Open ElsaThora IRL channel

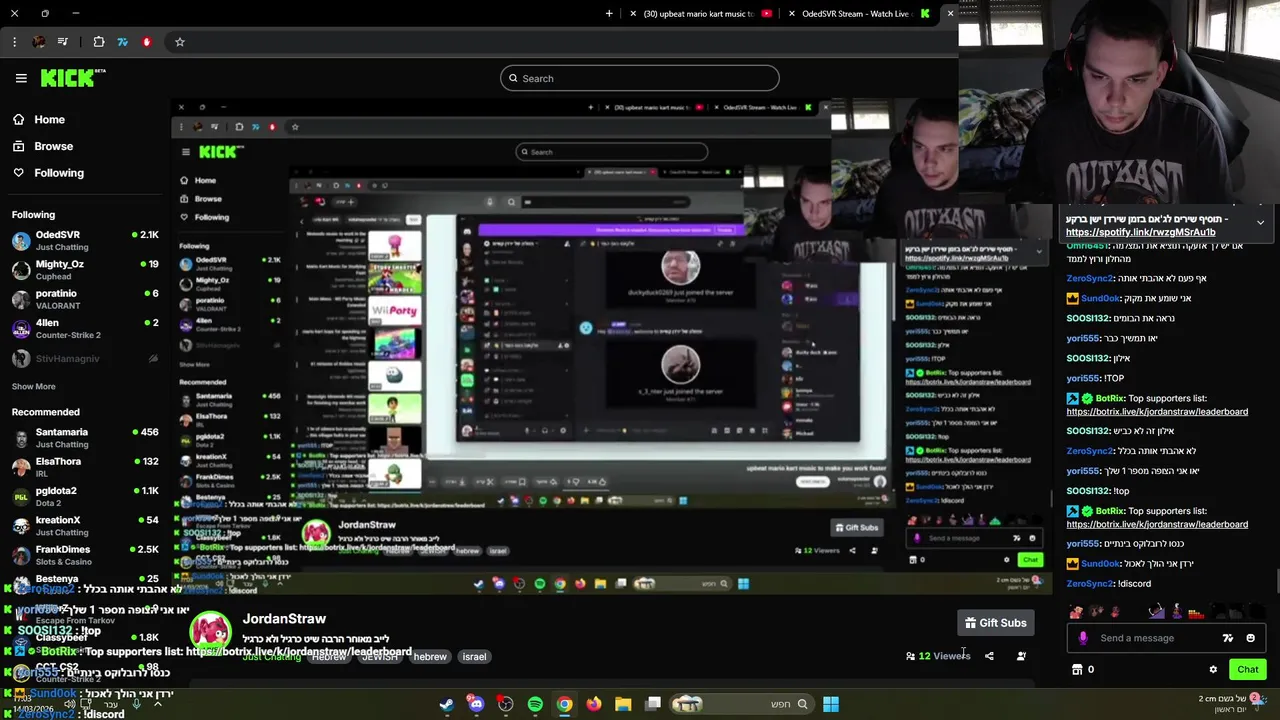[x=85, y=467]
